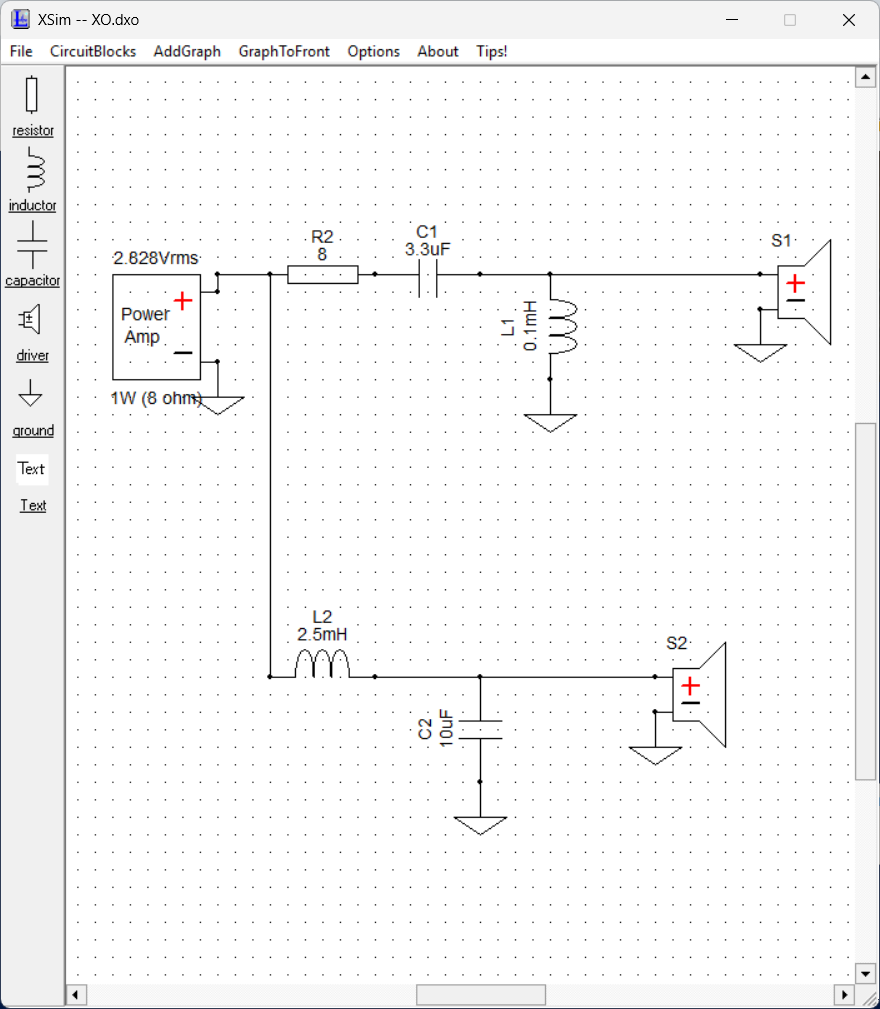The image size is (880, 1009).
Task: Select the Power Amp block
Action: coord(156,326)
